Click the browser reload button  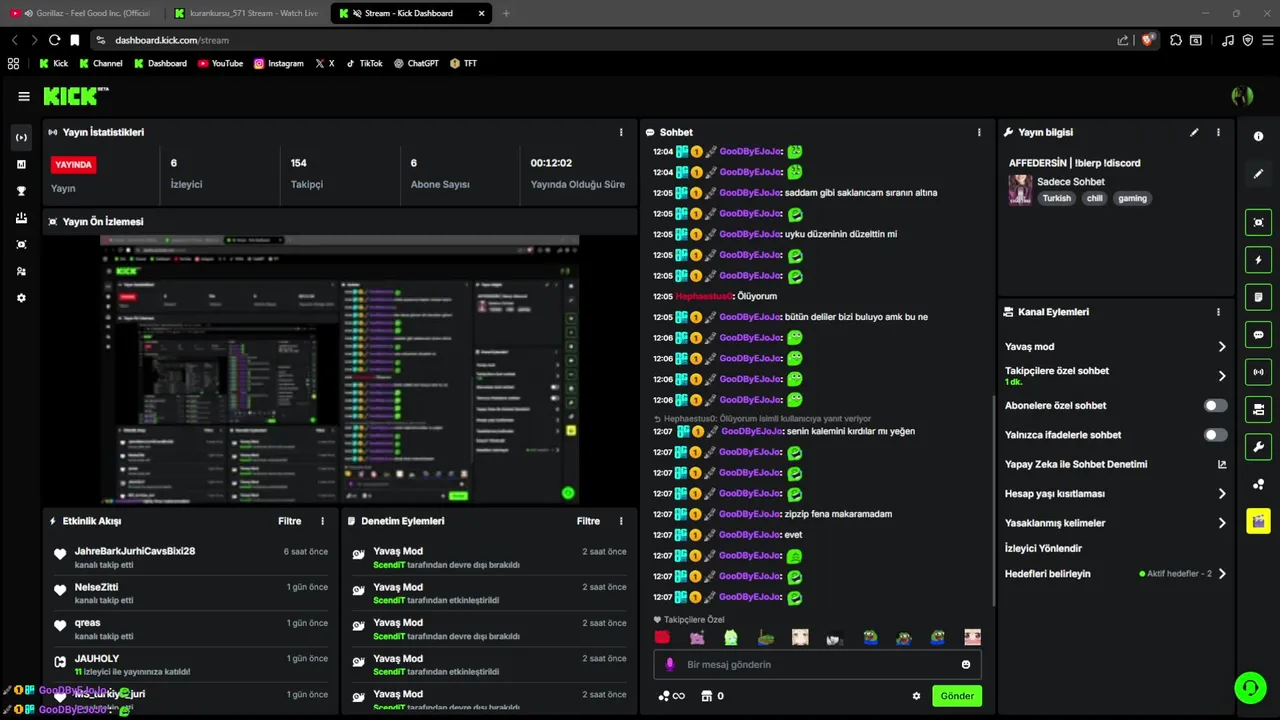tap(54, 40)
